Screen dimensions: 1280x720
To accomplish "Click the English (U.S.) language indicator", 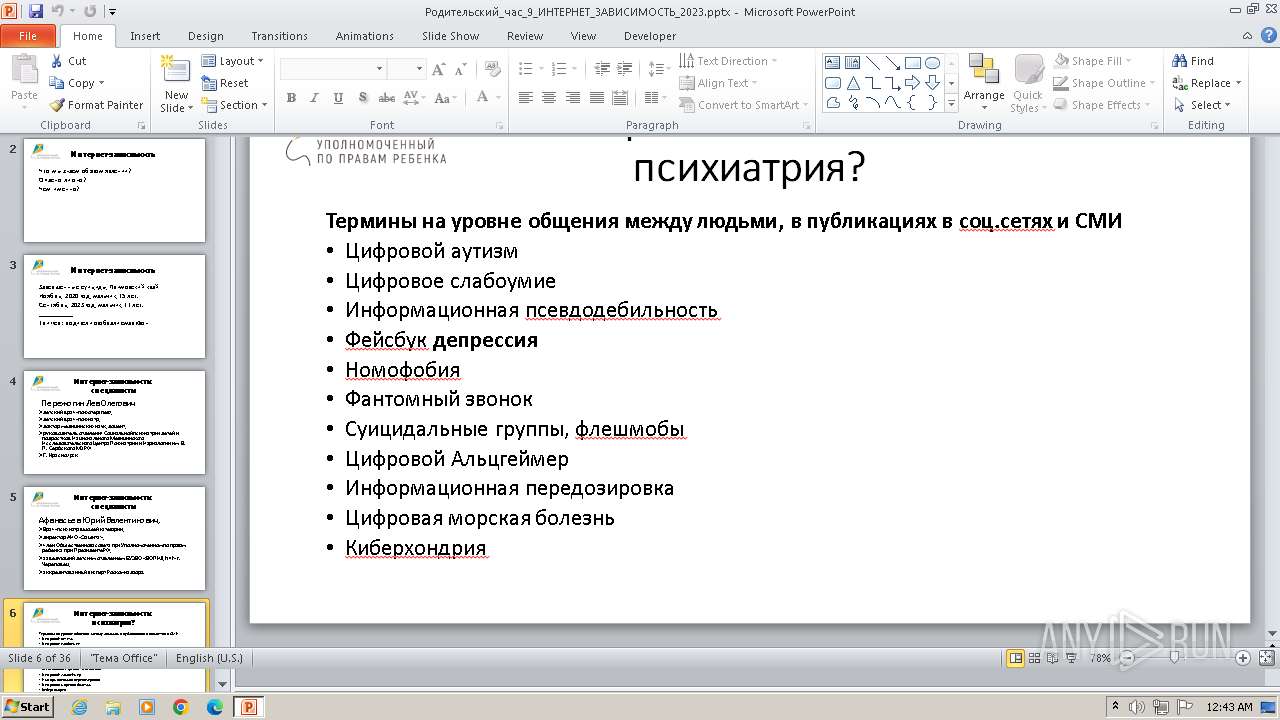I will click(x=209, y=658).
